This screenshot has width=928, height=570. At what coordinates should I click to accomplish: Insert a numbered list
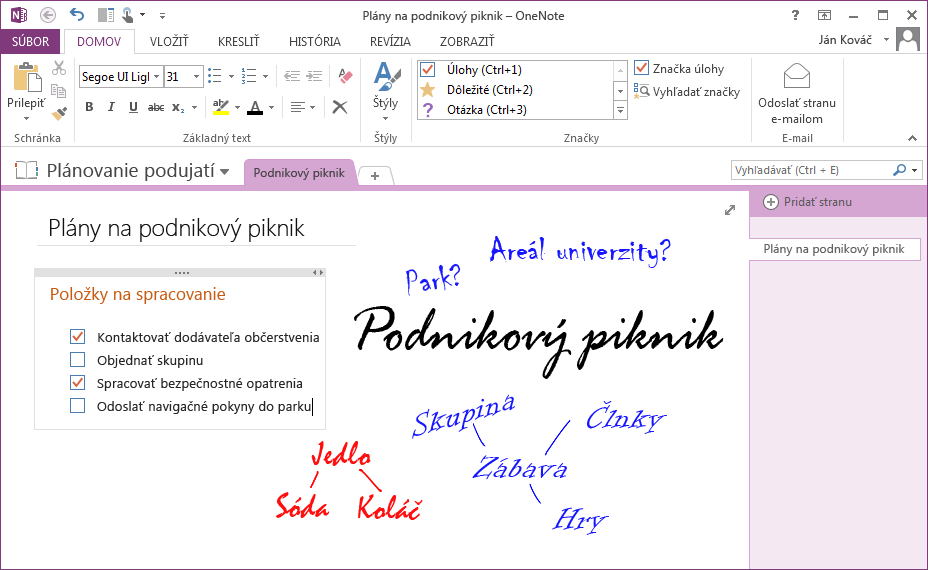[249, 76]
